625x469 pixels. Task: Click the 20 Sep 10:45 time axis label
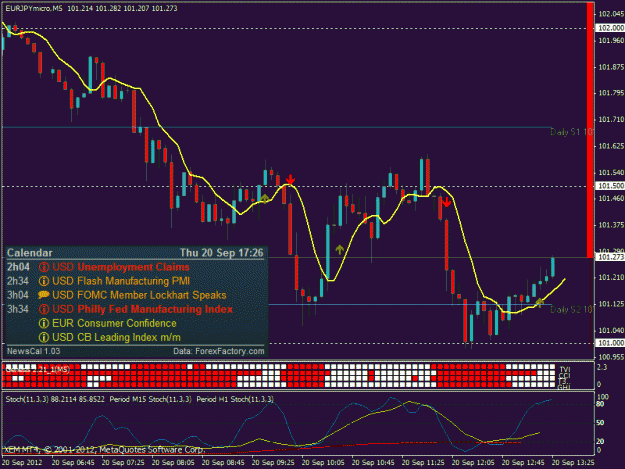click(x=373, y=463)
